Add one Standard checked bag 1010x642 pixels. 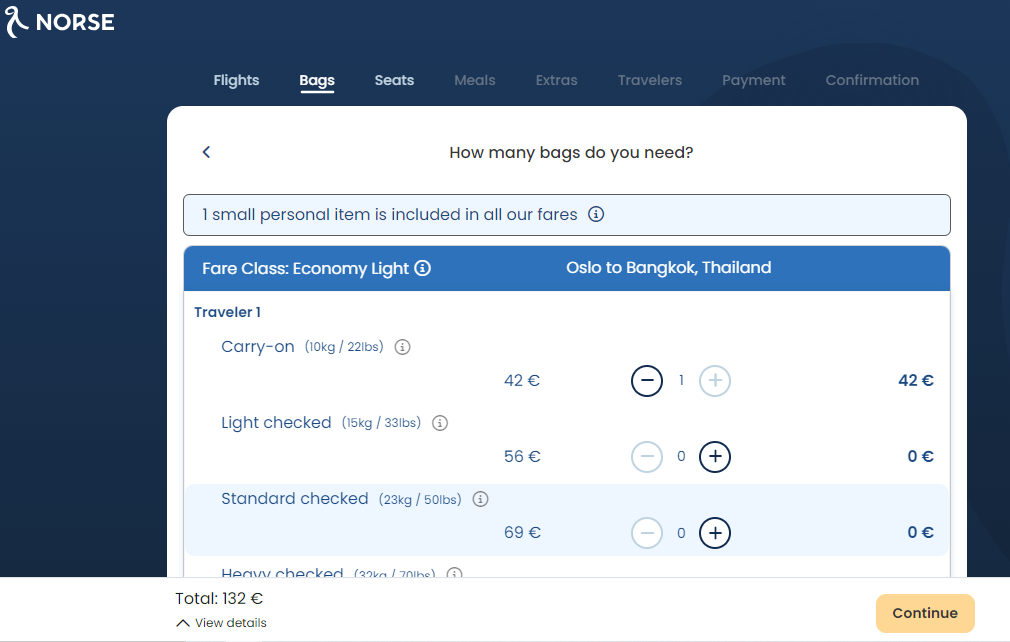click(x=715, y=533)
